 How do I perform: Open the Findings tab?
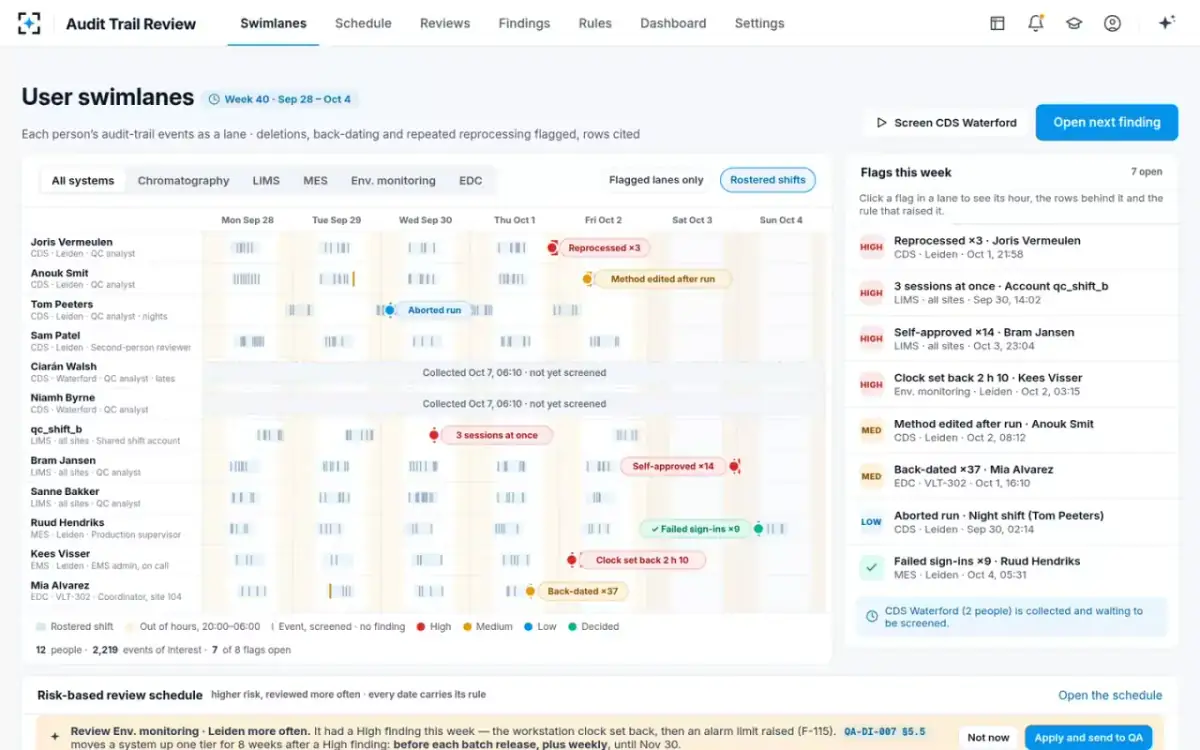click(x=524, y=23)
